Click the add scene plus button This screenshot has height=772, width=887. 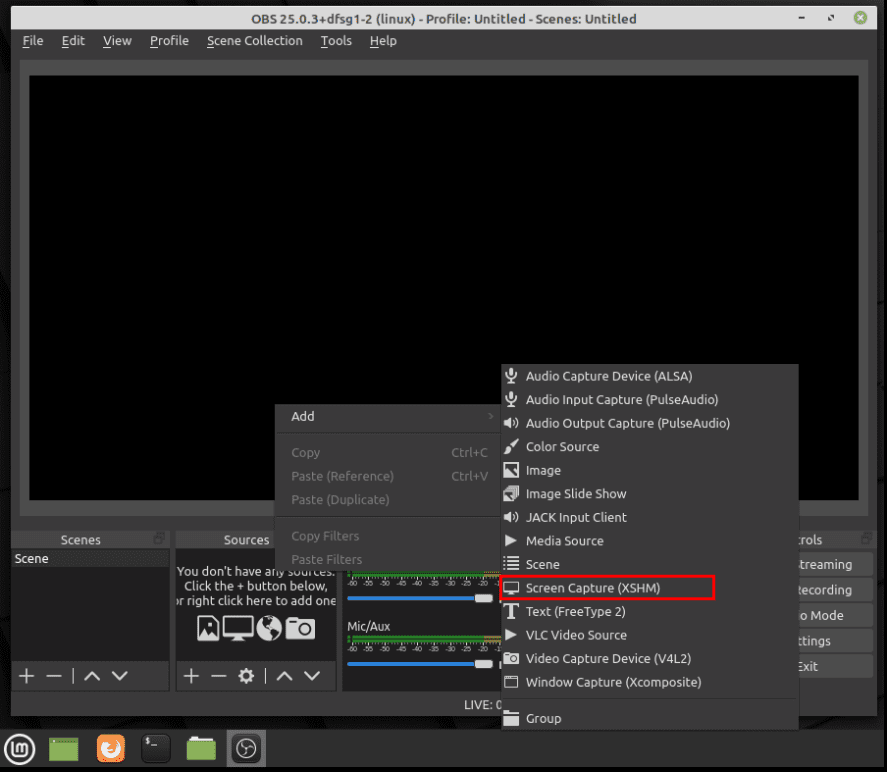coord(26,676)
